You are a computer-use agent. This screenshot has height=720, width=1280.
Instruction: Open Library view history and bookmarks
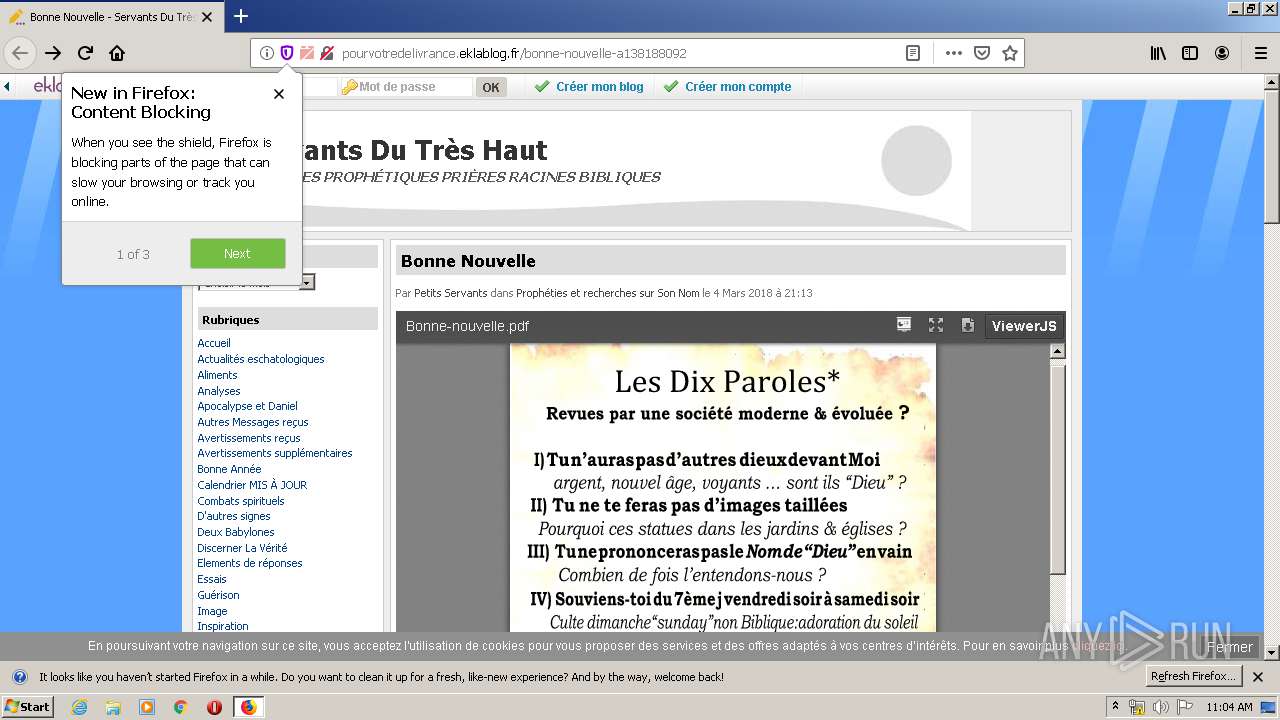coord(1158,53)
